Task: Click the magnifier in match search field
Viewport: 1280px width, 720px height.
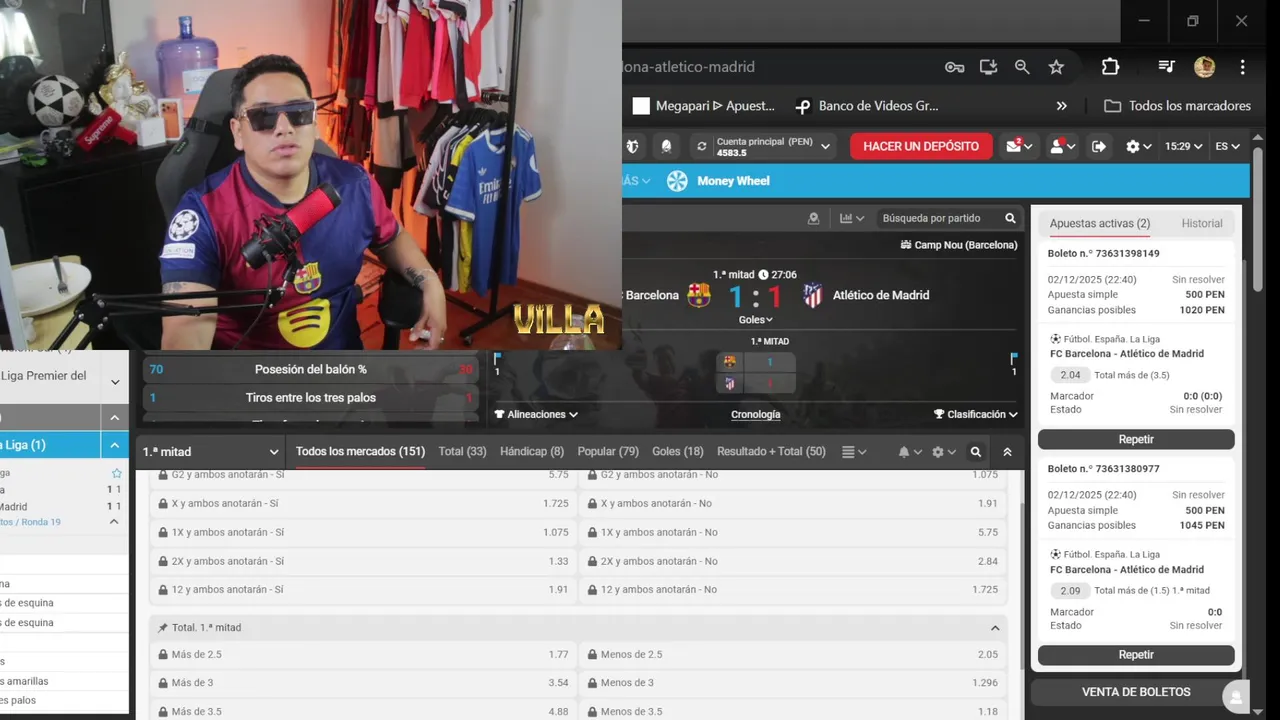Action: click(x=1010, y=218)
